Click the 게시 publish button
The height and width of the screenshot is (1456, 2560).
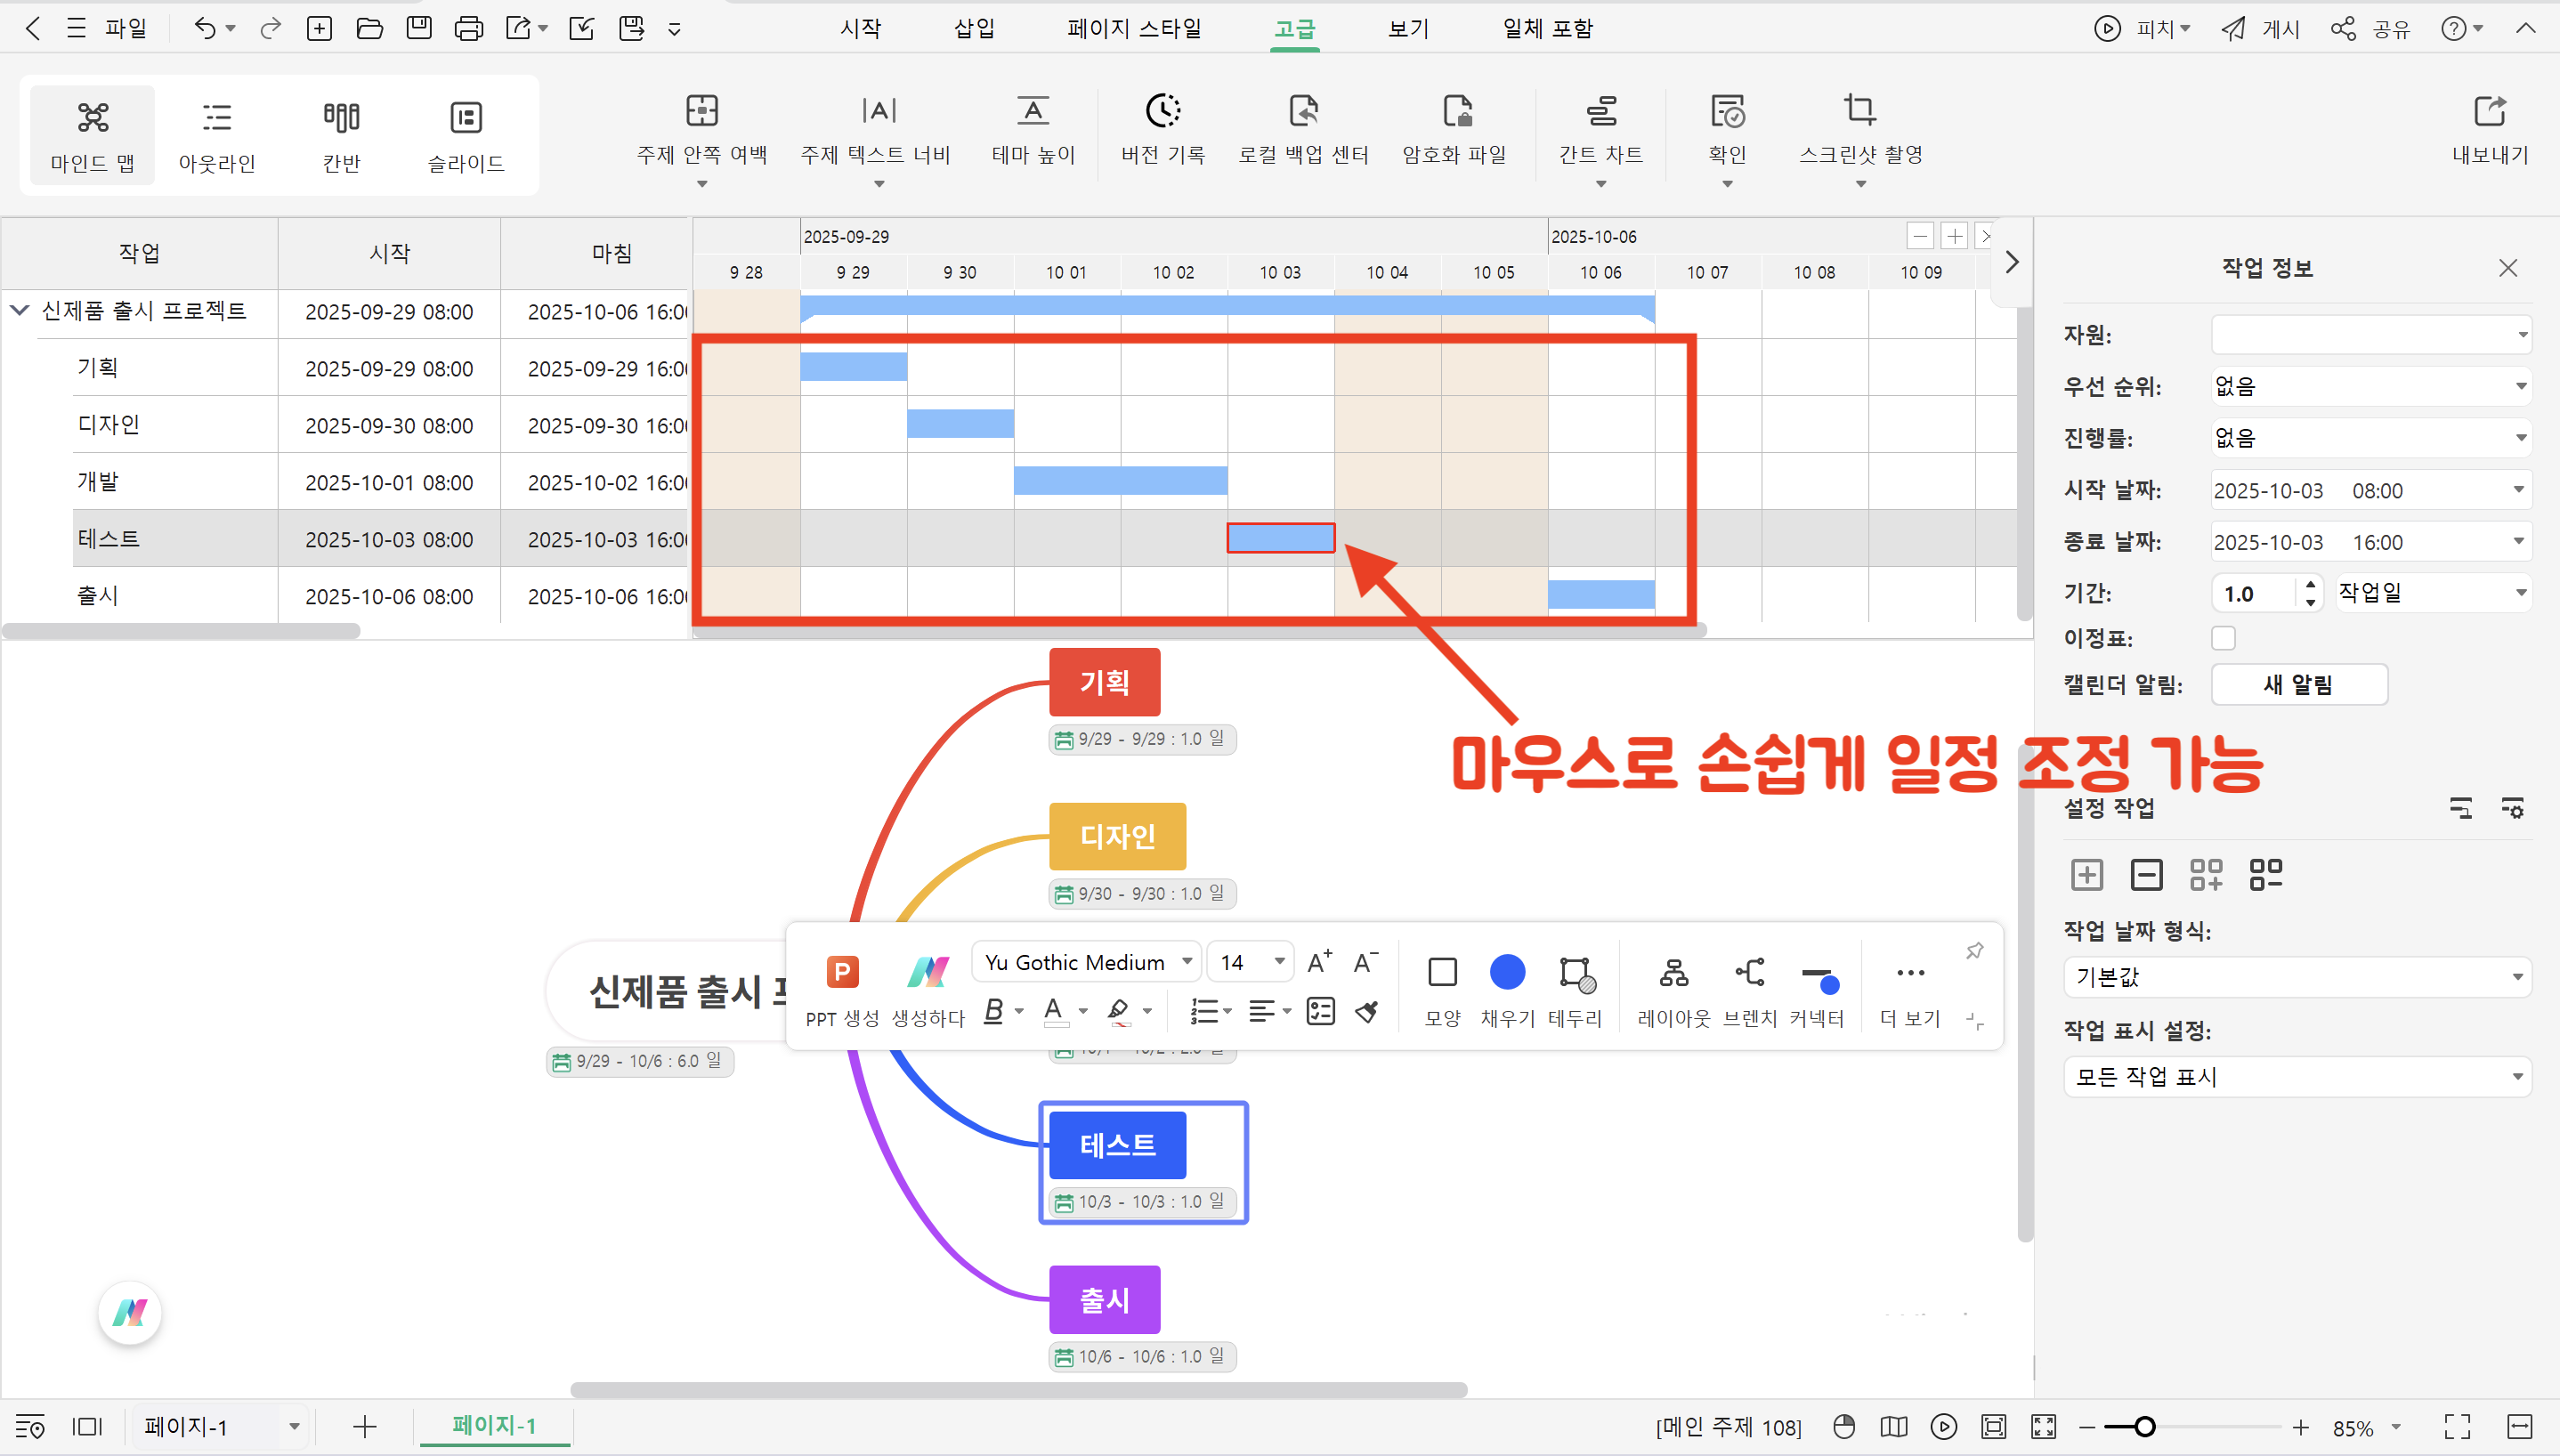pyautogui.click(x=2259, y=28)
